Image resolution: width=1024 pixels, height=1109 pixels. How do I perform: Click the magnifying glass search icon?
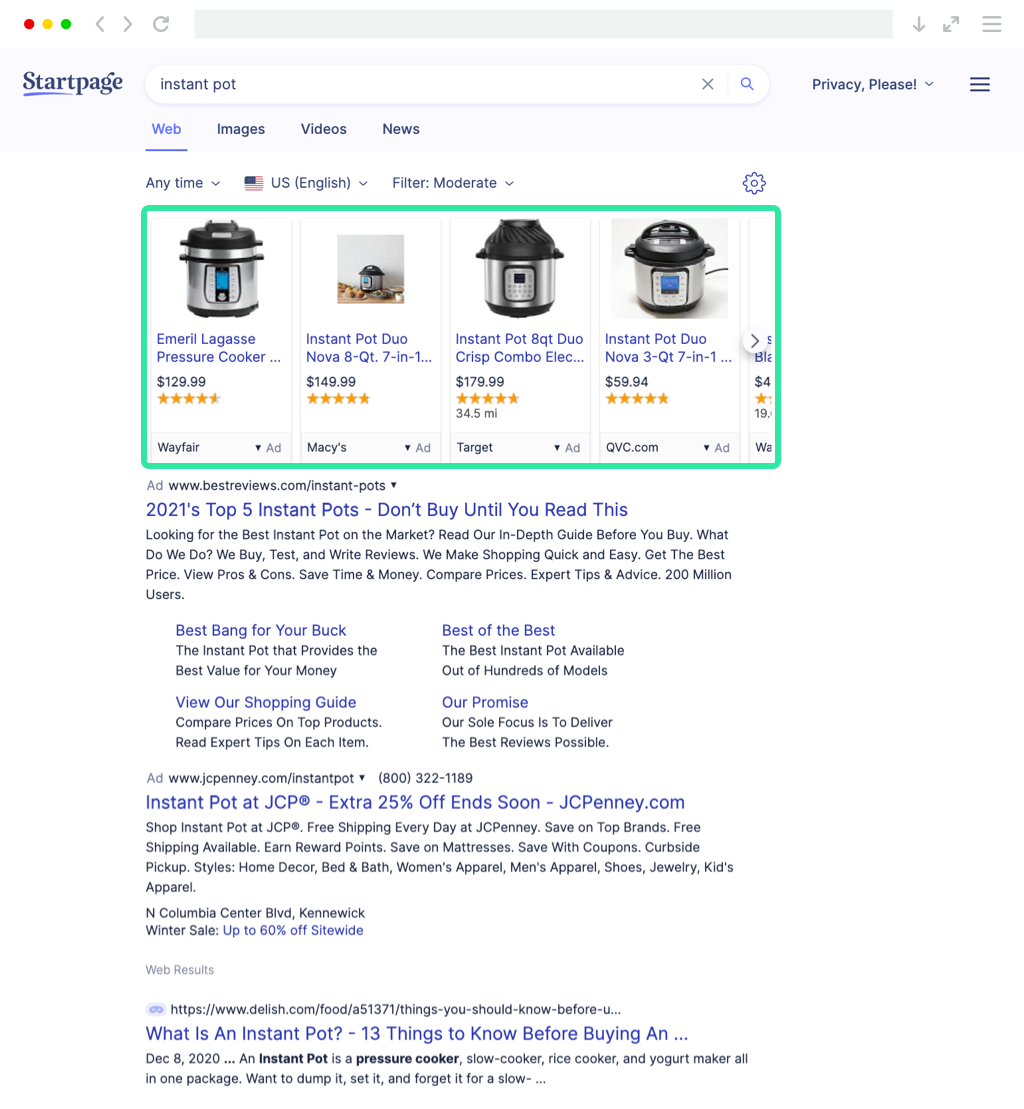(747, 84)
